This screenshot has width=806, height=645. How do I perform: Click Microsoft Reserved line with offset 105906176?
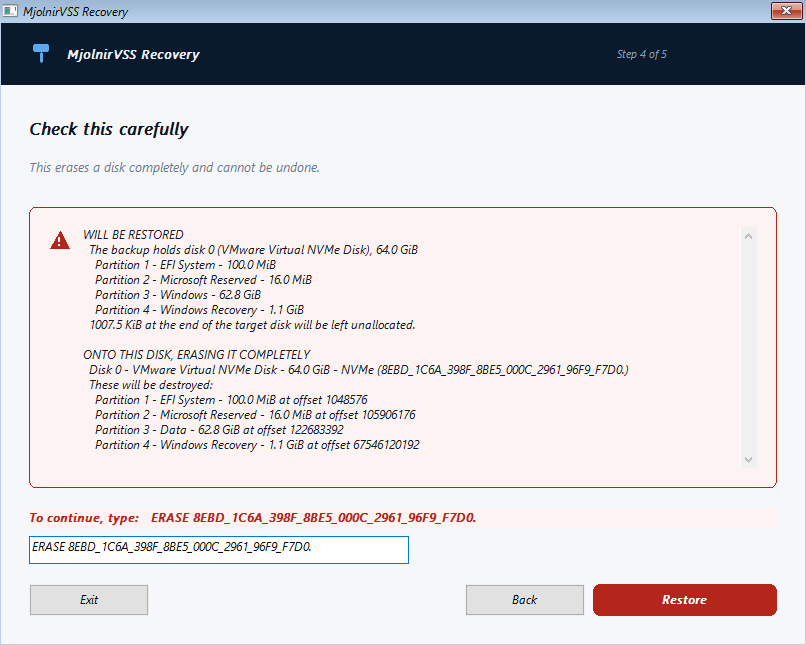coord(255,415)
